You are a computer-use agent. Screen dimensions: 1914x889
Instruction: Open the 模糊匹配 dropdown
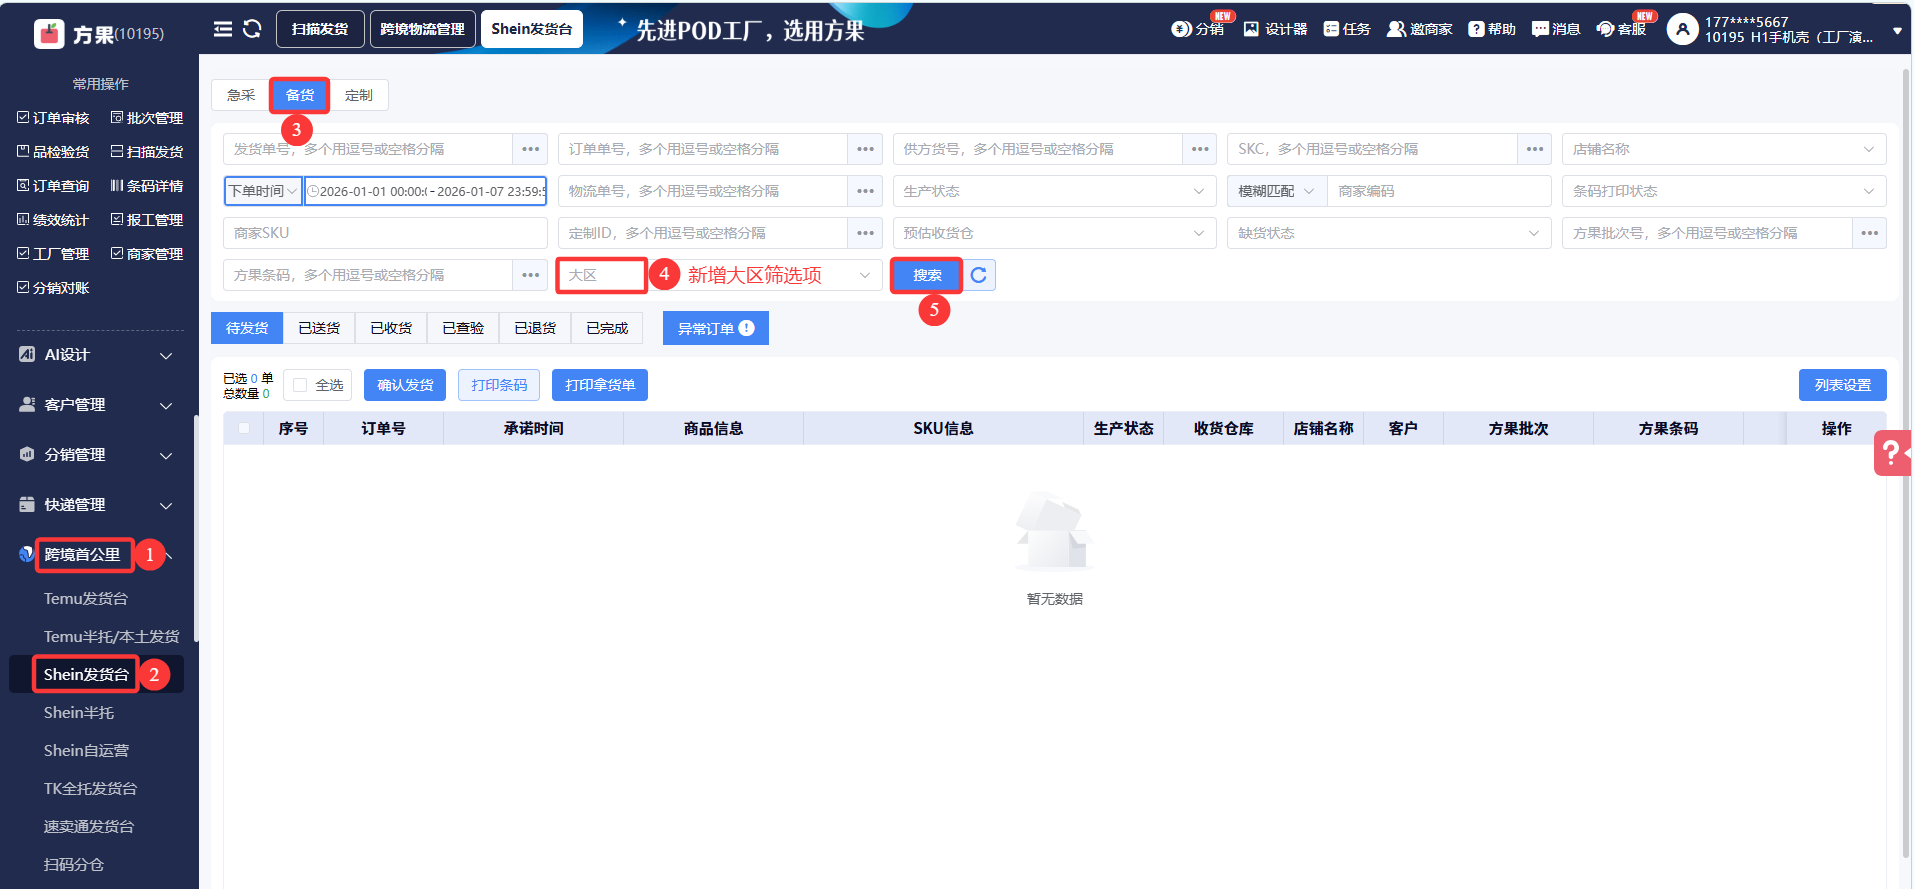tap(1277, 191)
